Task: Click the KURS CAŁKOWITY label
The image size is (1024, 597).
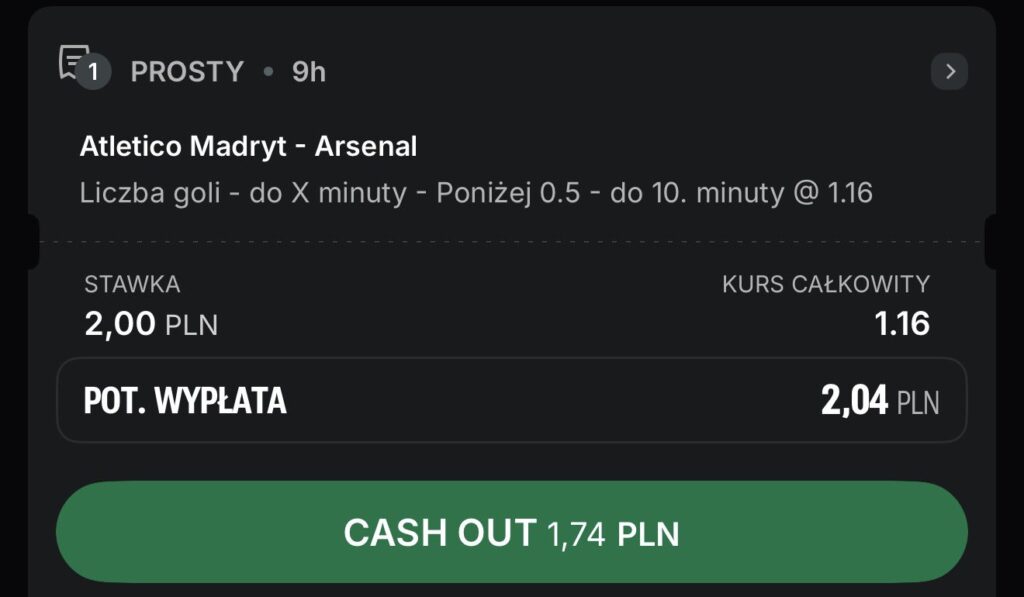Action: click(x=826, y=284)
